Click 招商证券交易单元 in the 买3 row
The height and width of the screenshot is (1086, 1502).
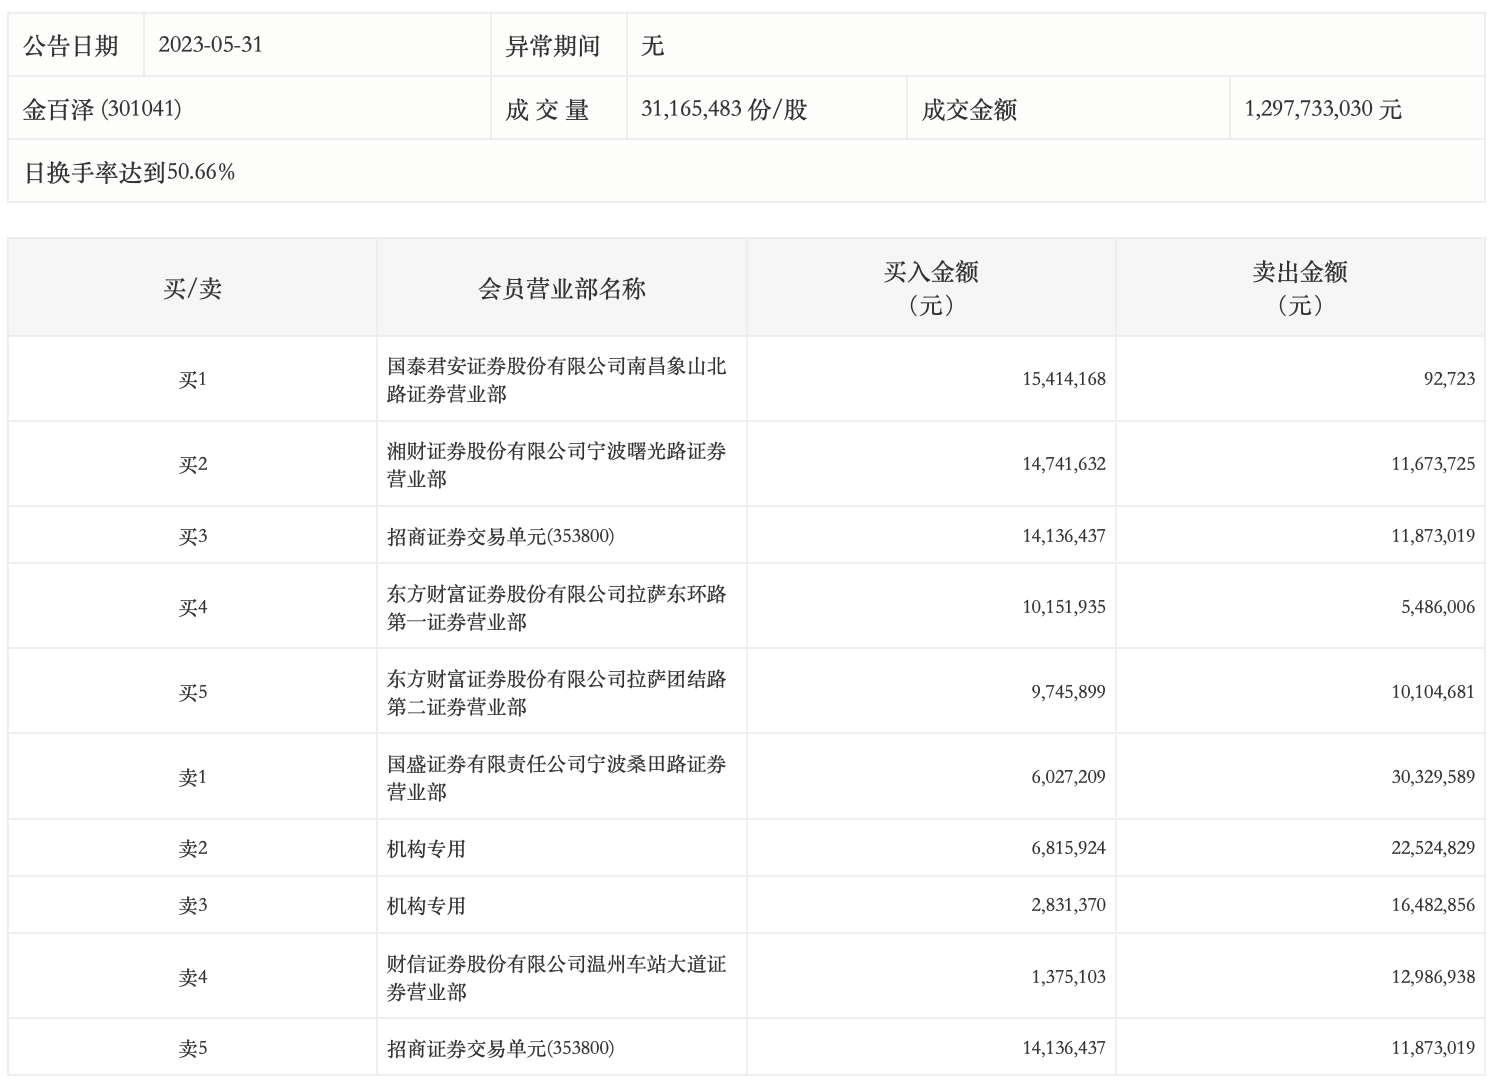point(500,536)
